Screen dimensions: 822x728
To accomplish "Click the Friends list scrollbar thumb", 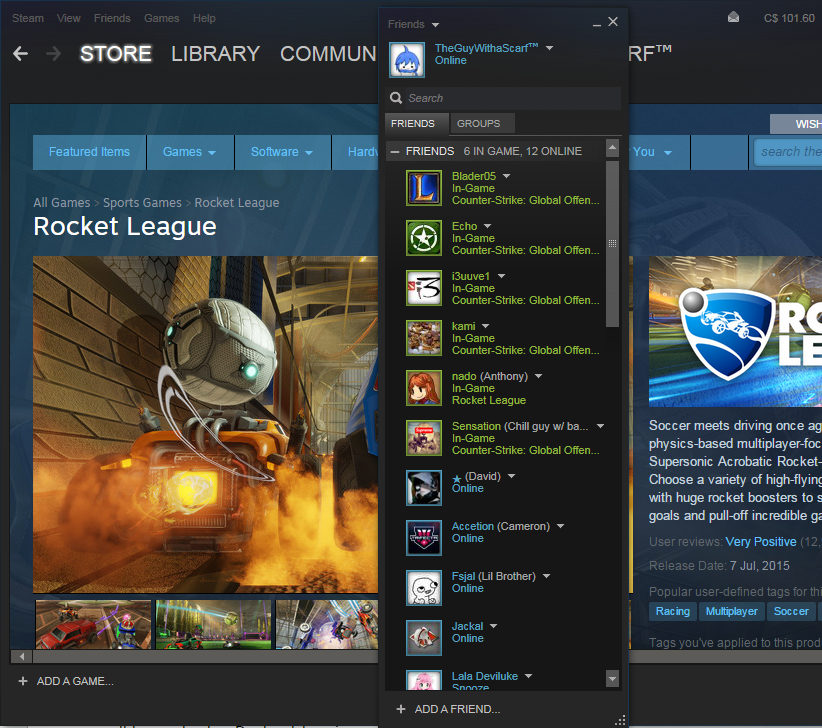I will 612,244.
